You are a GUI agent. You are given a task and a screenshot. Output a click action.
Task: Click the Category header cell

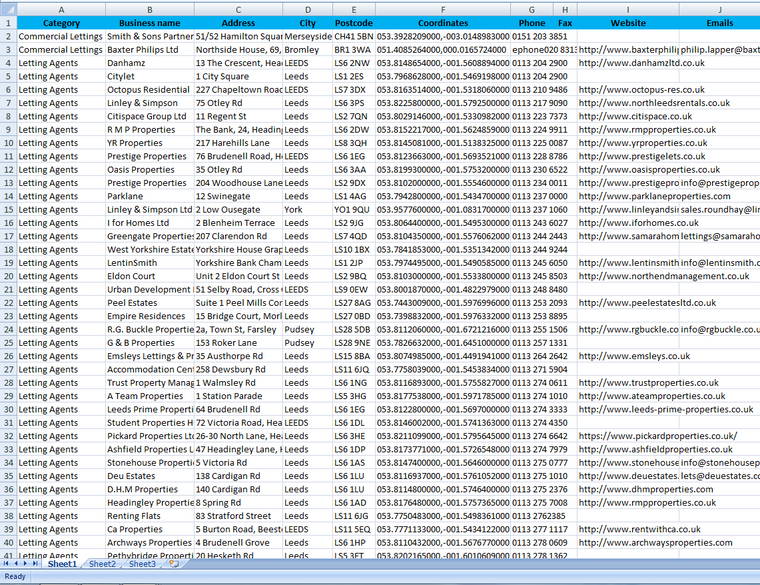61,23
